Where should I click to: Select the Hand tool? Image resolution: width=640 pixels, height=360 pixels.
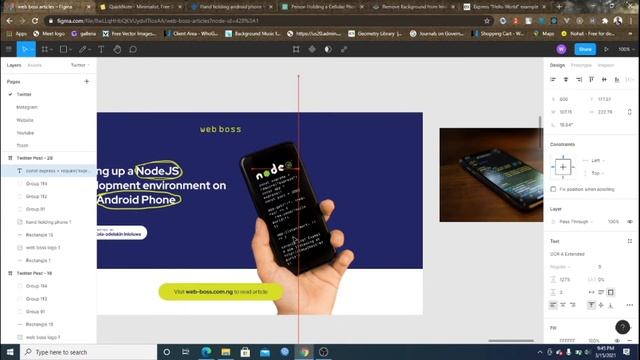tap(117, 49)
